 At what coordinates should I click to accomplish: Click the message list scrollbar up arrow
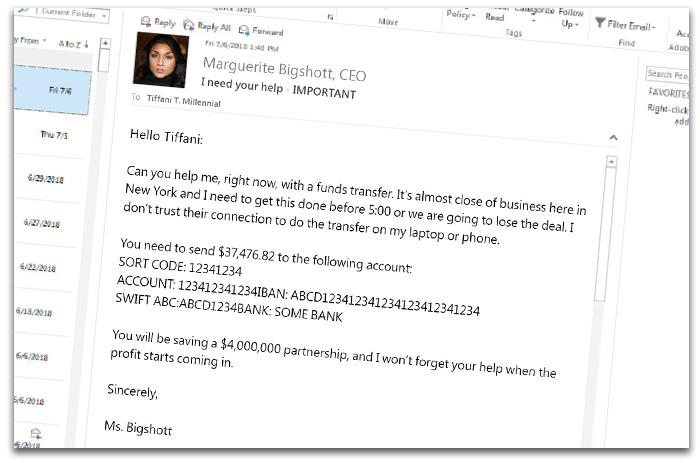coord(105,43)
